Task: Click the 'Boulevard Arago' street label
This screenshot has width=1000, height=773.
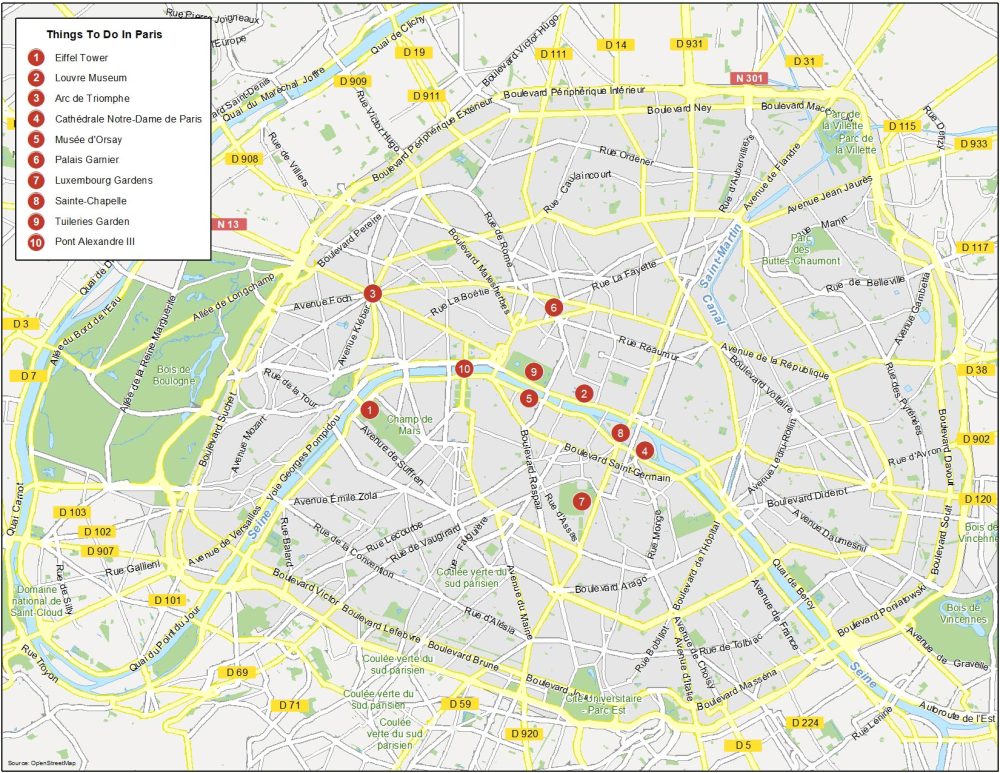Action: tap(612, 584)
